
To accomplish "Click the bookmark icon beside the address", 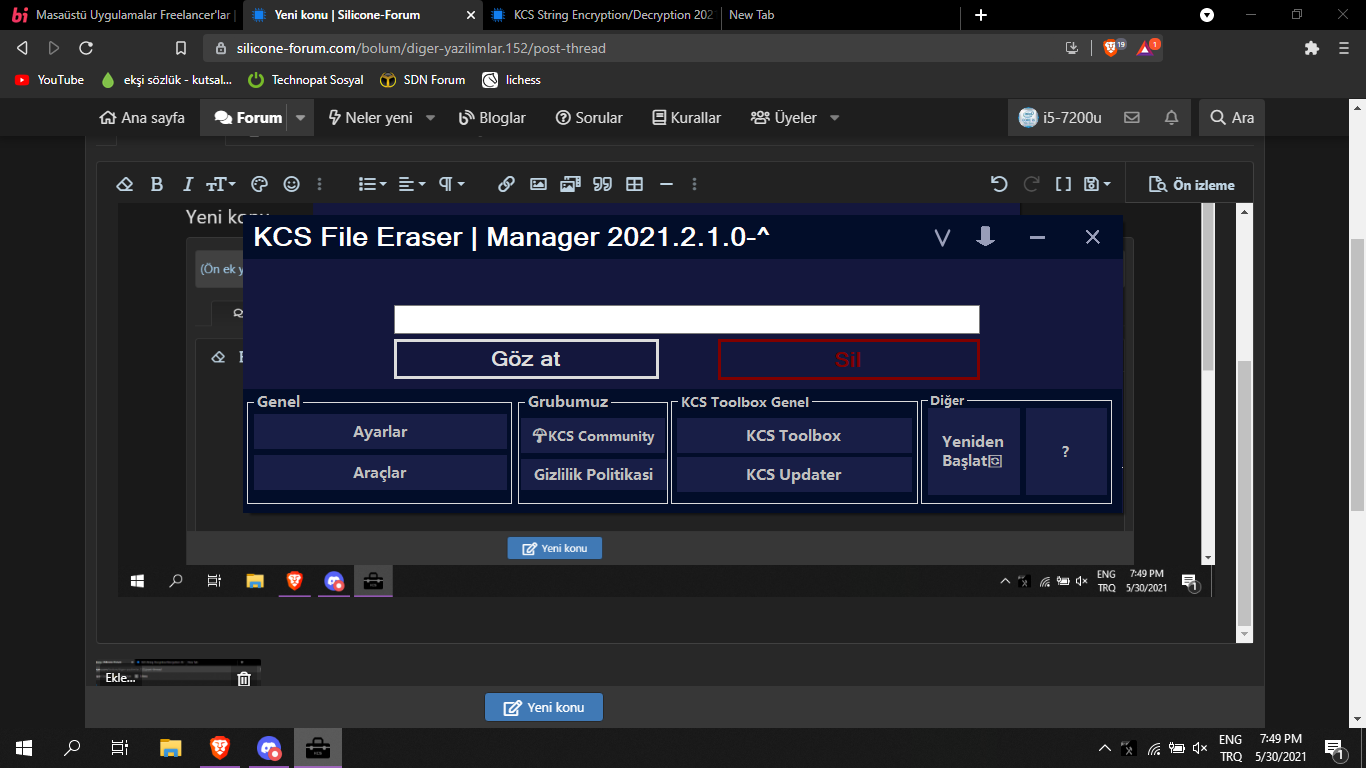I will pyautogui.click(x=181, y=48).
